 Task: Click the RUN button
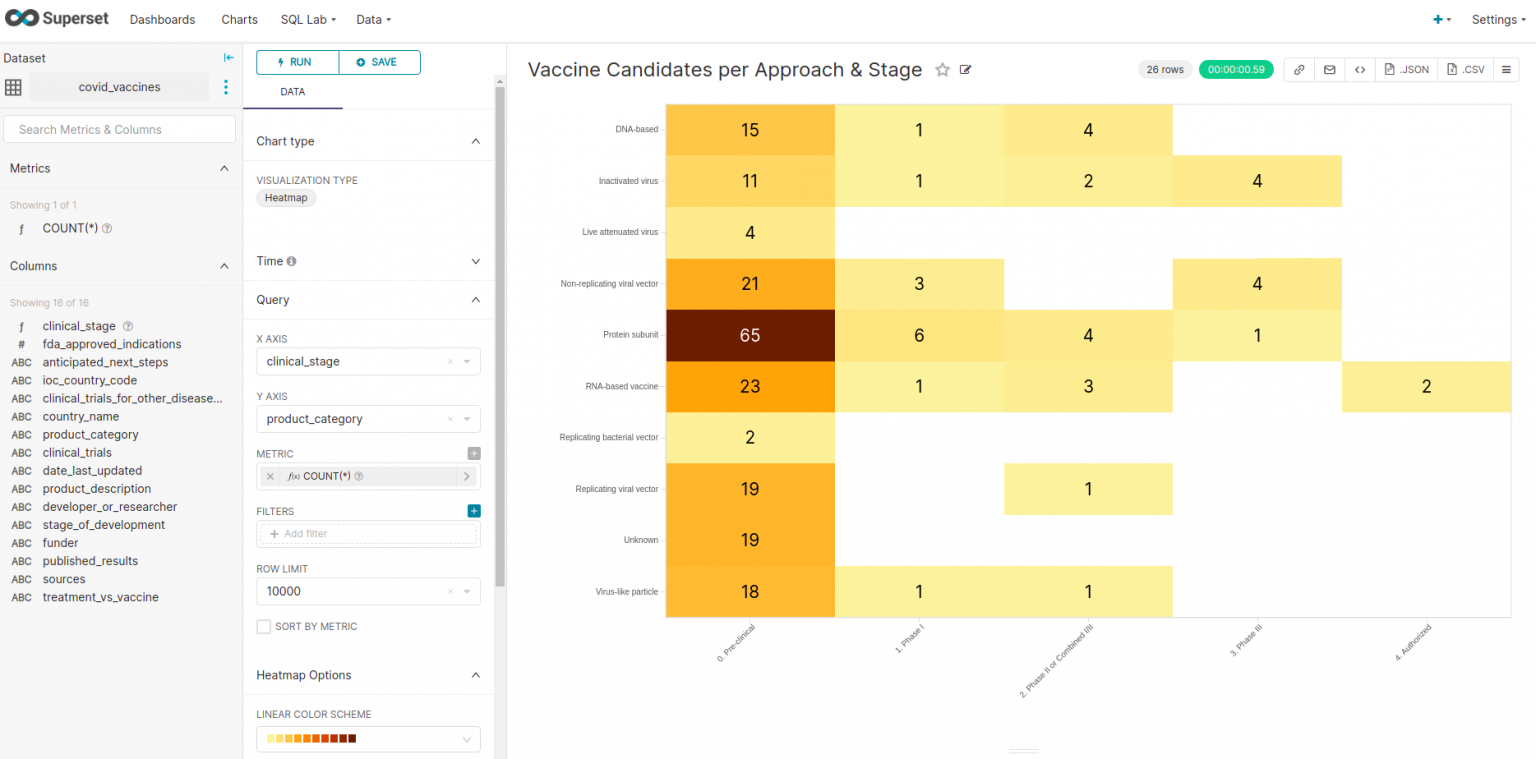pyautogui.click(x=296, y=62)
